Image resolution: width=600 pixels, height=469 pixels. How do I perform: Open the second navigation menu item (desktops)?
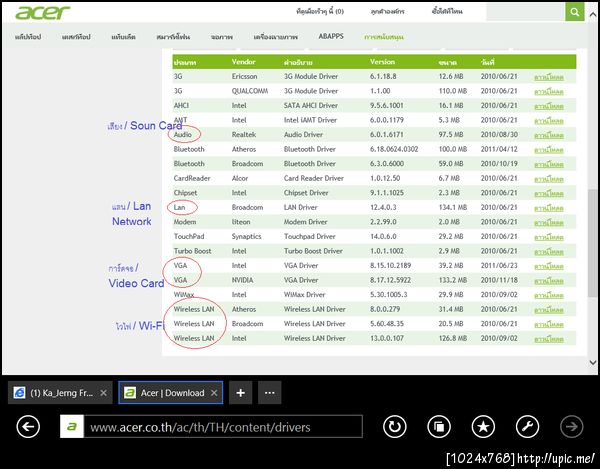(x=76, y=37)
